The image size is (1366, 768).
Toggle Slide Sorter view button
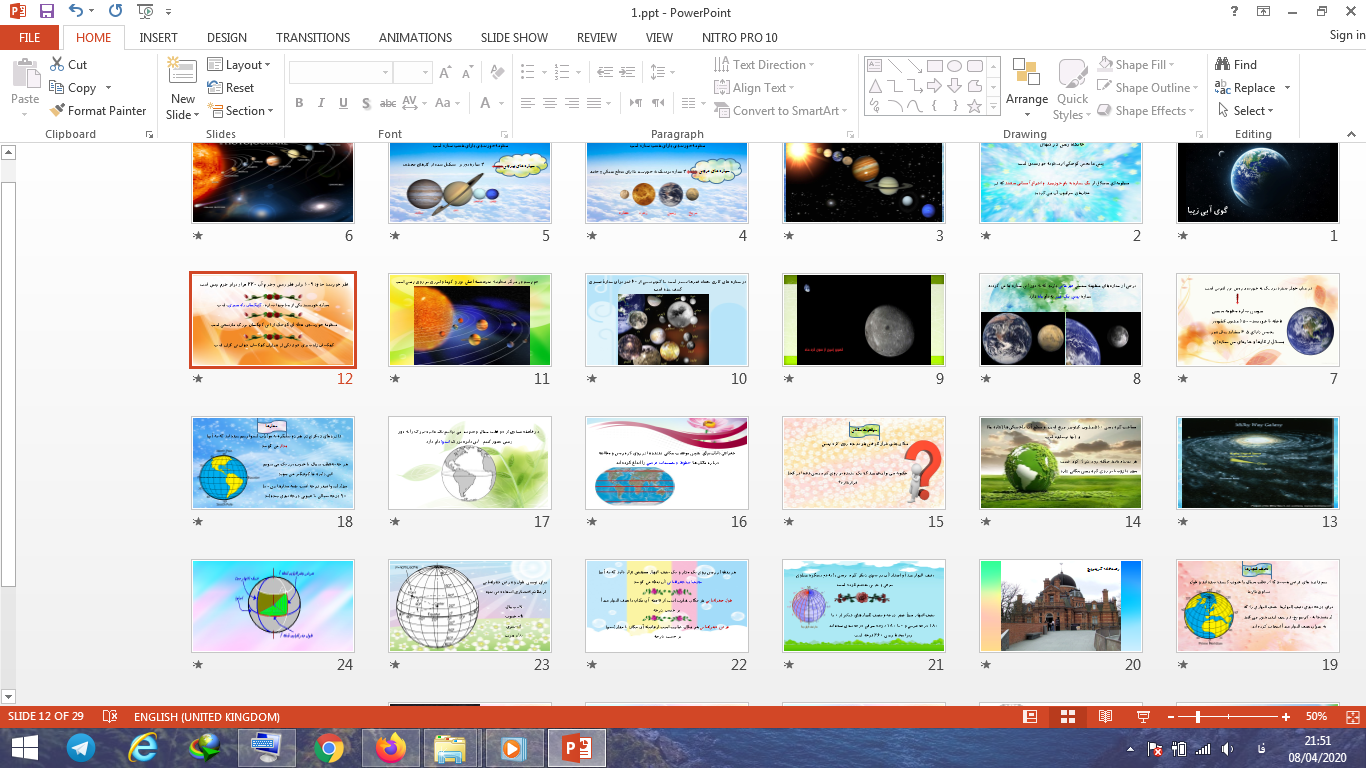(1067, 717)
